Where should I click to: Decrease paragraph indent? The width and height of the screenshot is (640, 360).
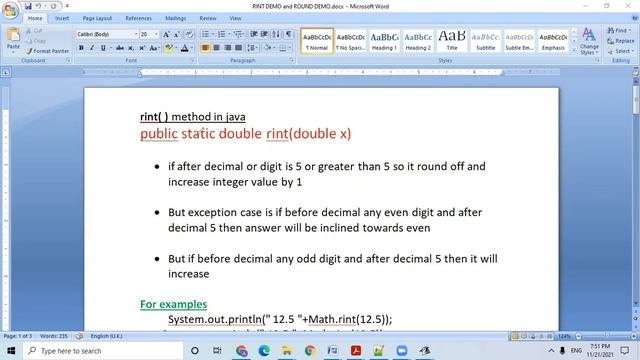click(253, 34)
